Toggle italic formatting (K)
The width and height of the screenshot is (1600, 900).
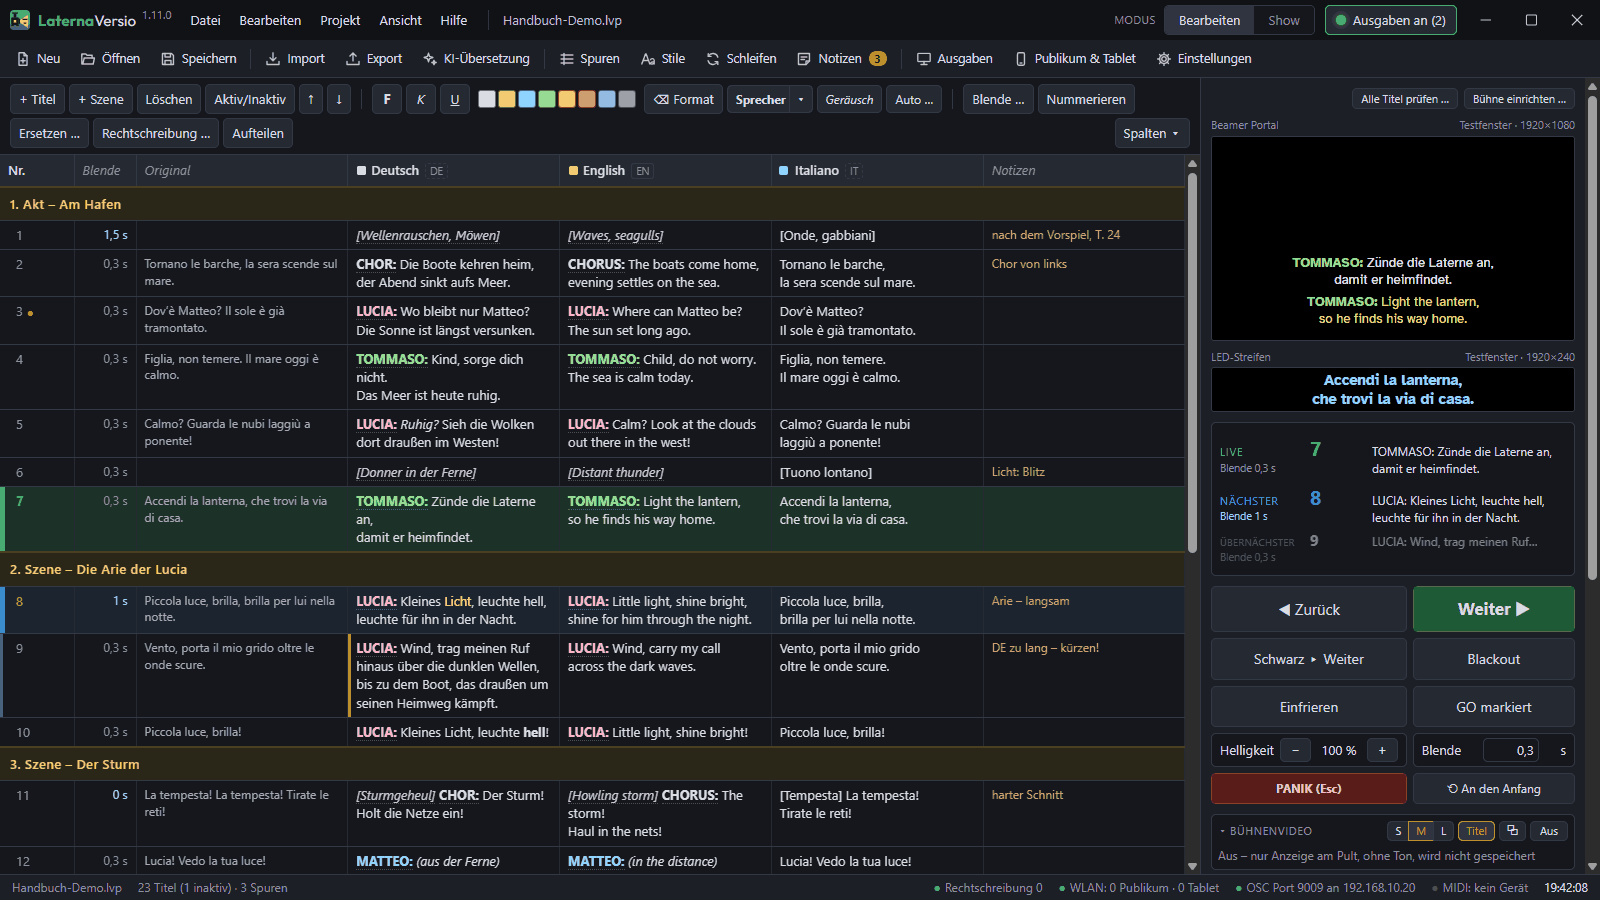pyautogui.click(x=421, y=100)
